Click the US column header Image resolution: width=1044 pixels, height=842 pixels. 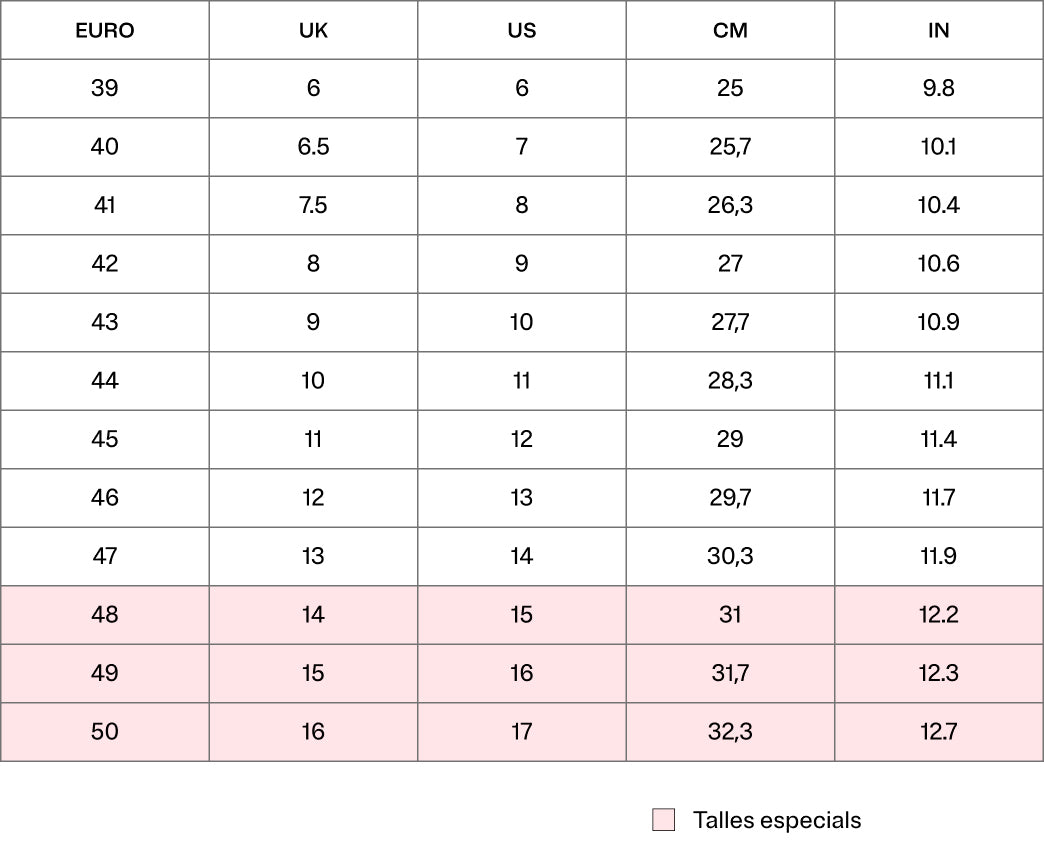[522, 30]
